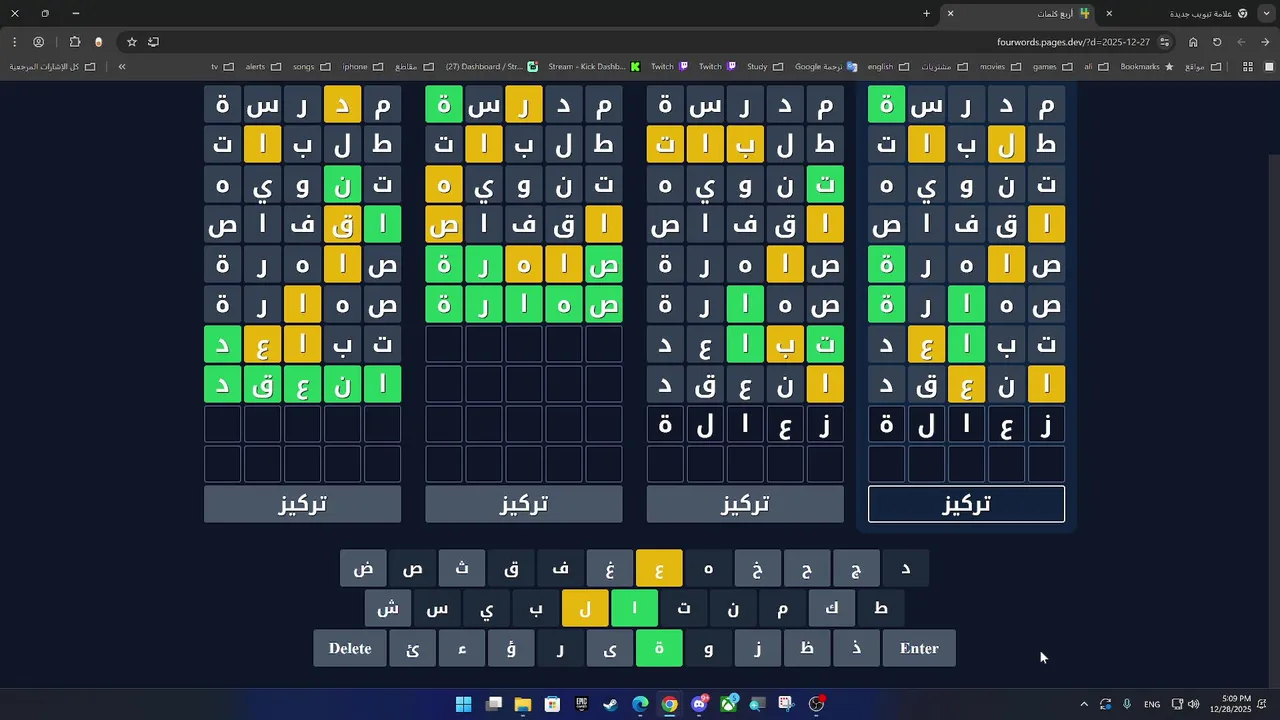1280x720 pixels.
Task: Click the outlined تركيز focus button
Action: pyautogui.click(x=966, y=504)
